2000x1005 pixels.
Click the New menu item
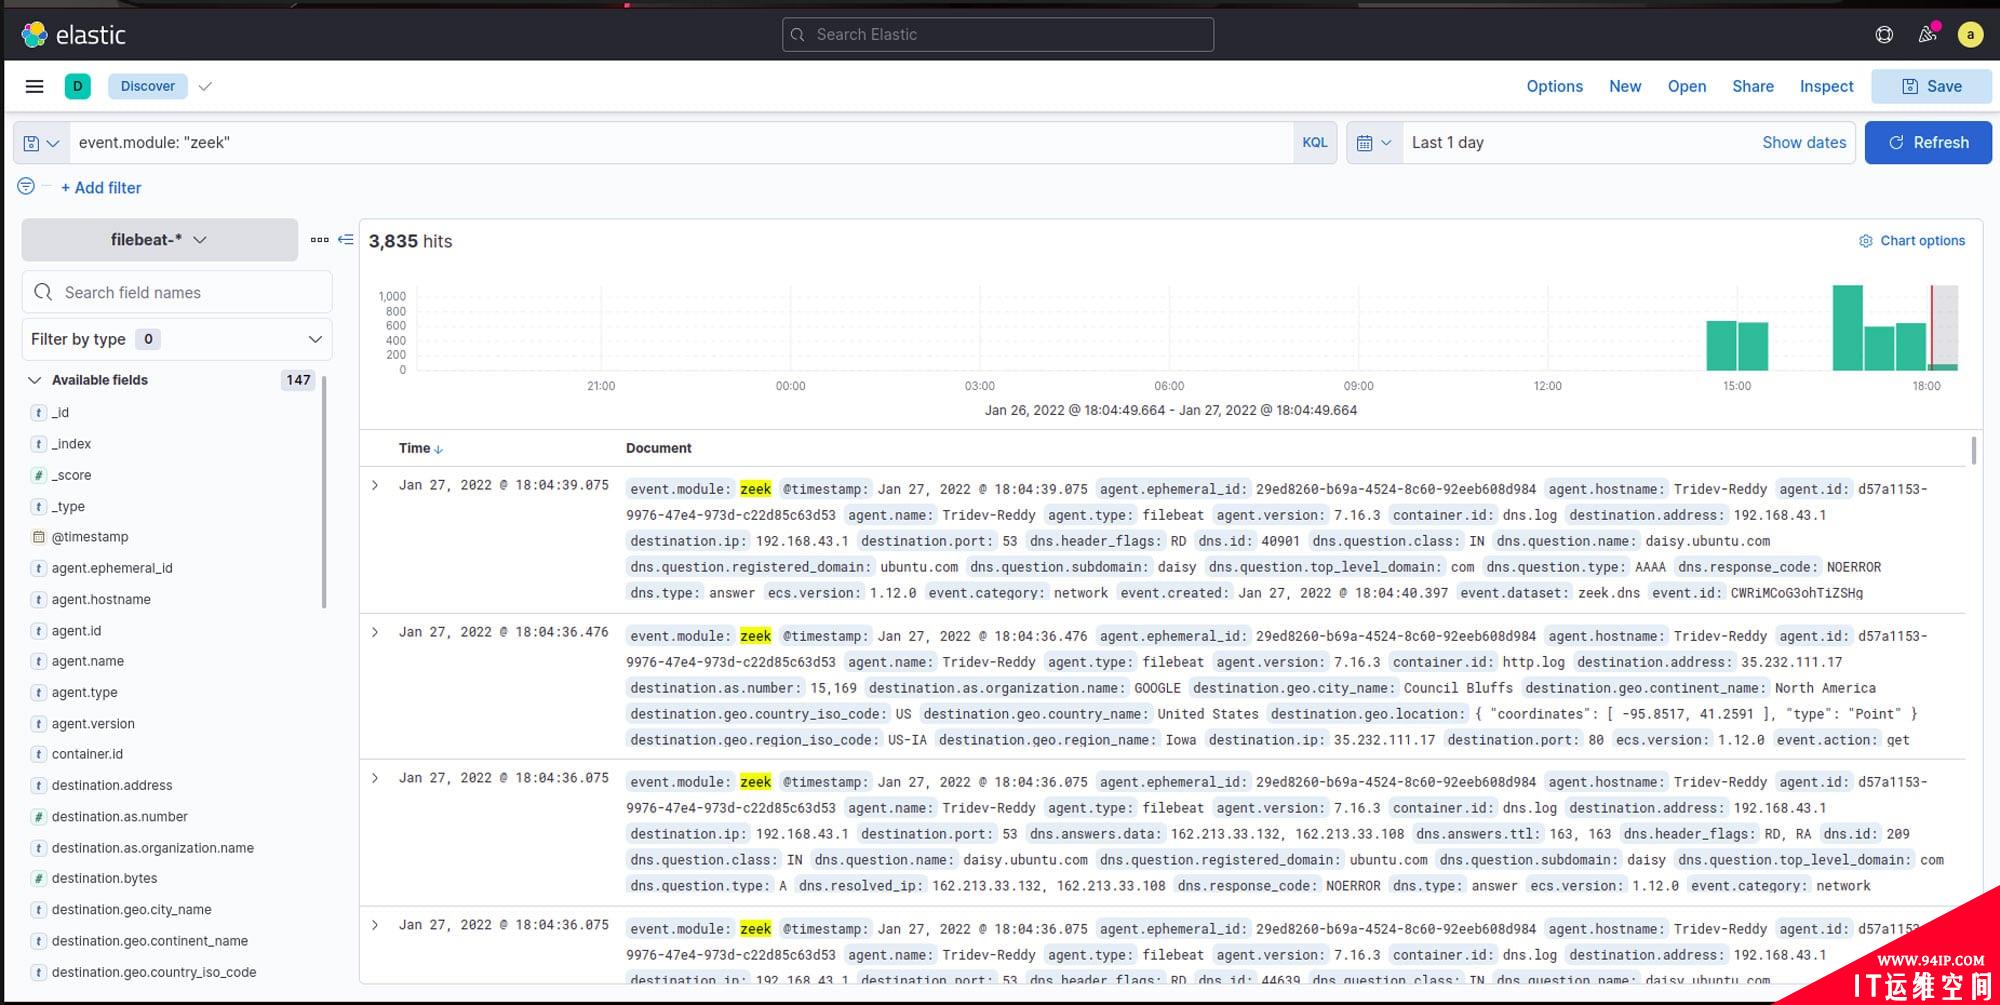click(1625, 86)
